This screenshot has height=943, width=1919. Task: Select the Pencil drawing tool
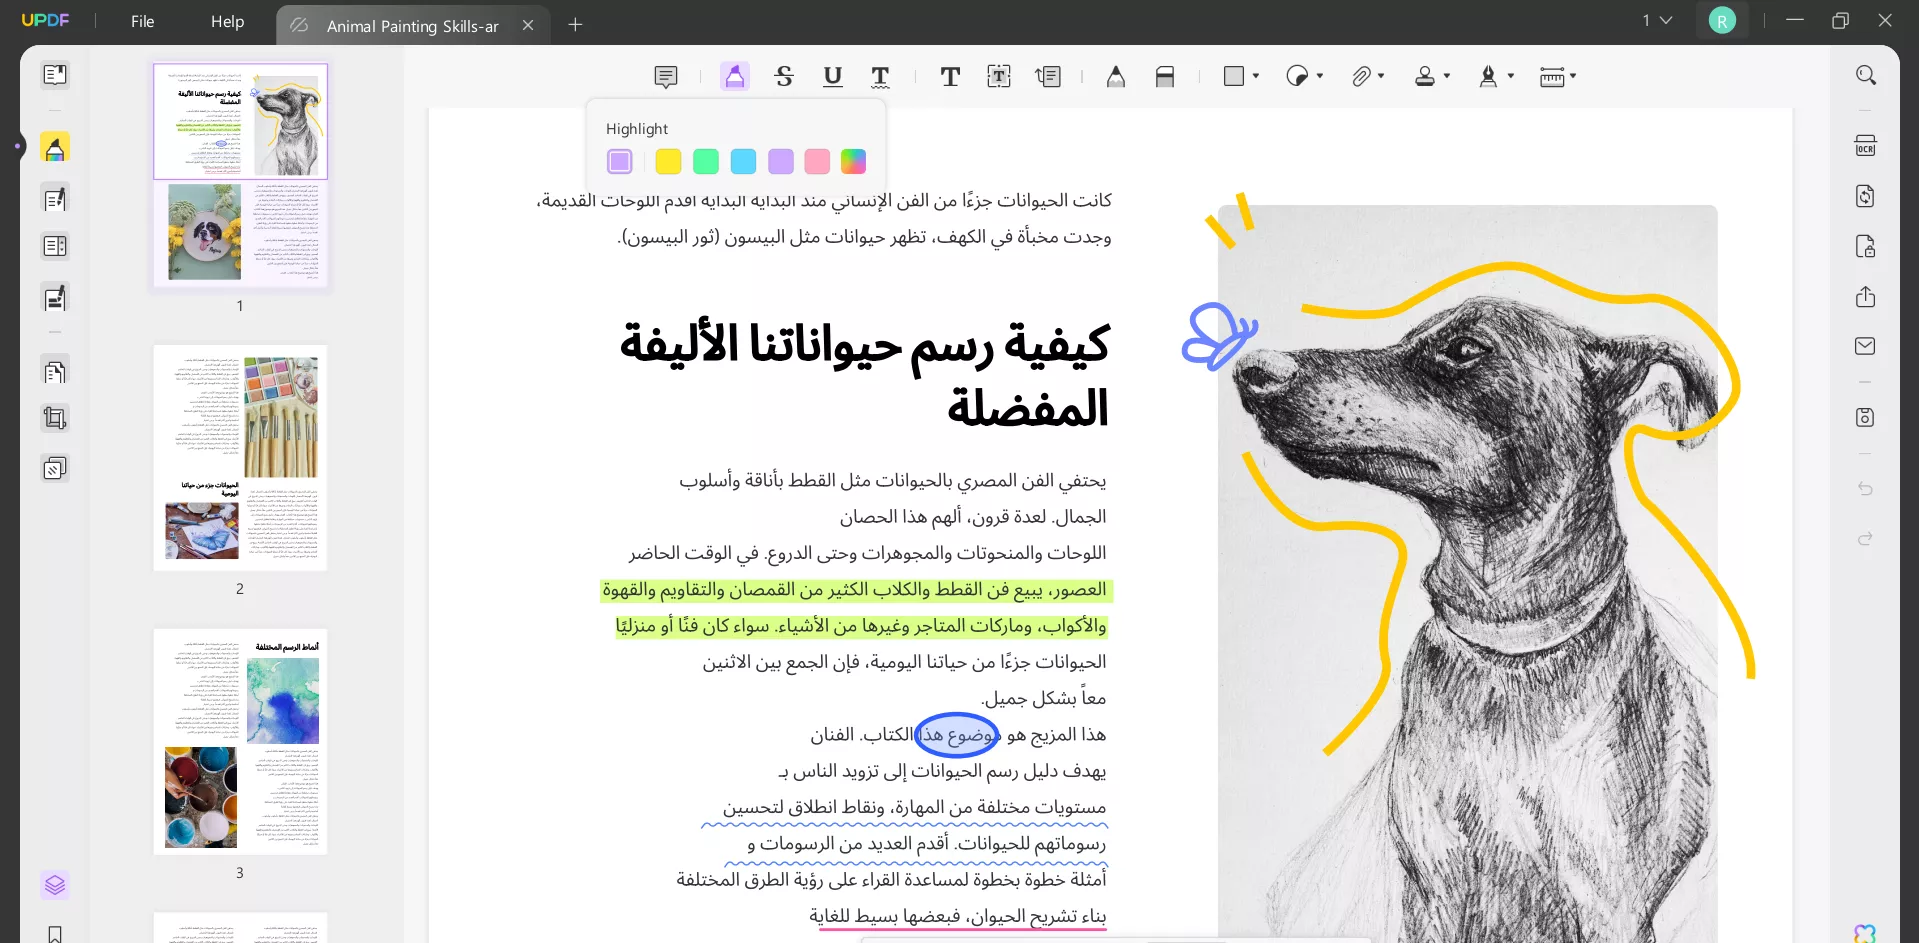pos(1117,76)
